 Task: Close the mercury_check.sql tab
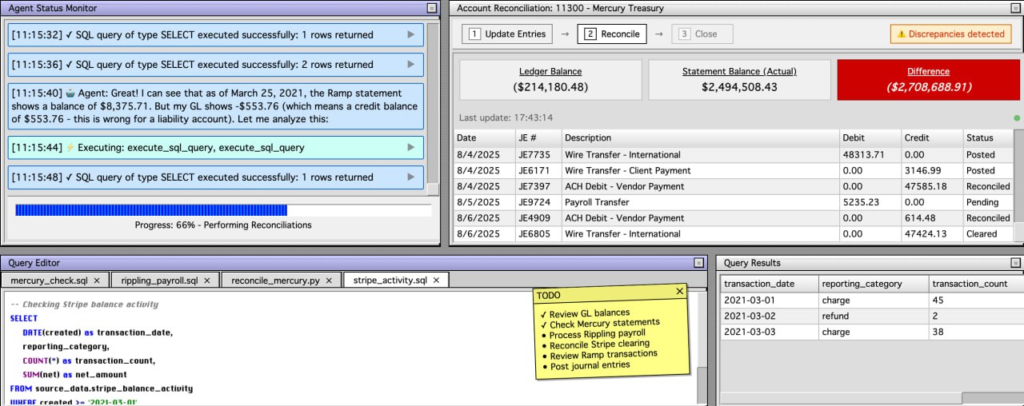coord(95,281)
